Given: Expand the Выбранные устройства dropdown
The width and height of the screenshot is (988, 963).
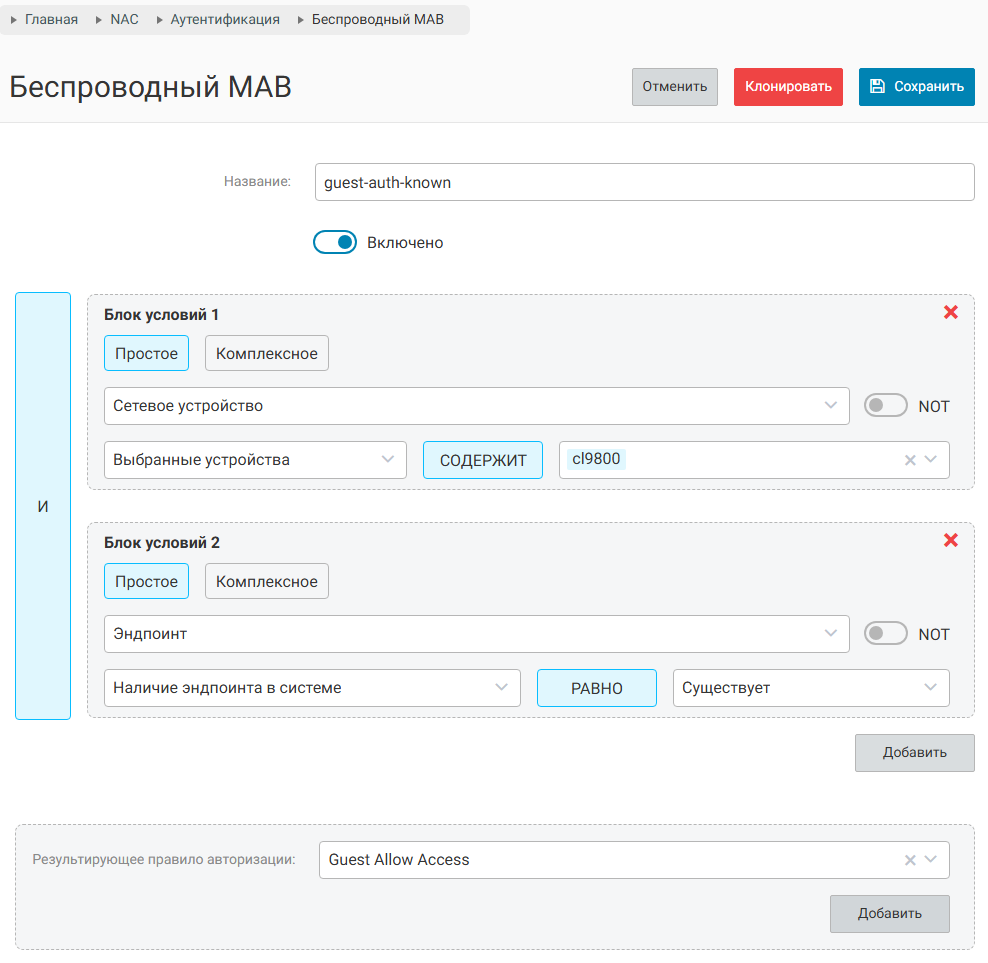Looking at the screenshot, I should tap(255, 460).
